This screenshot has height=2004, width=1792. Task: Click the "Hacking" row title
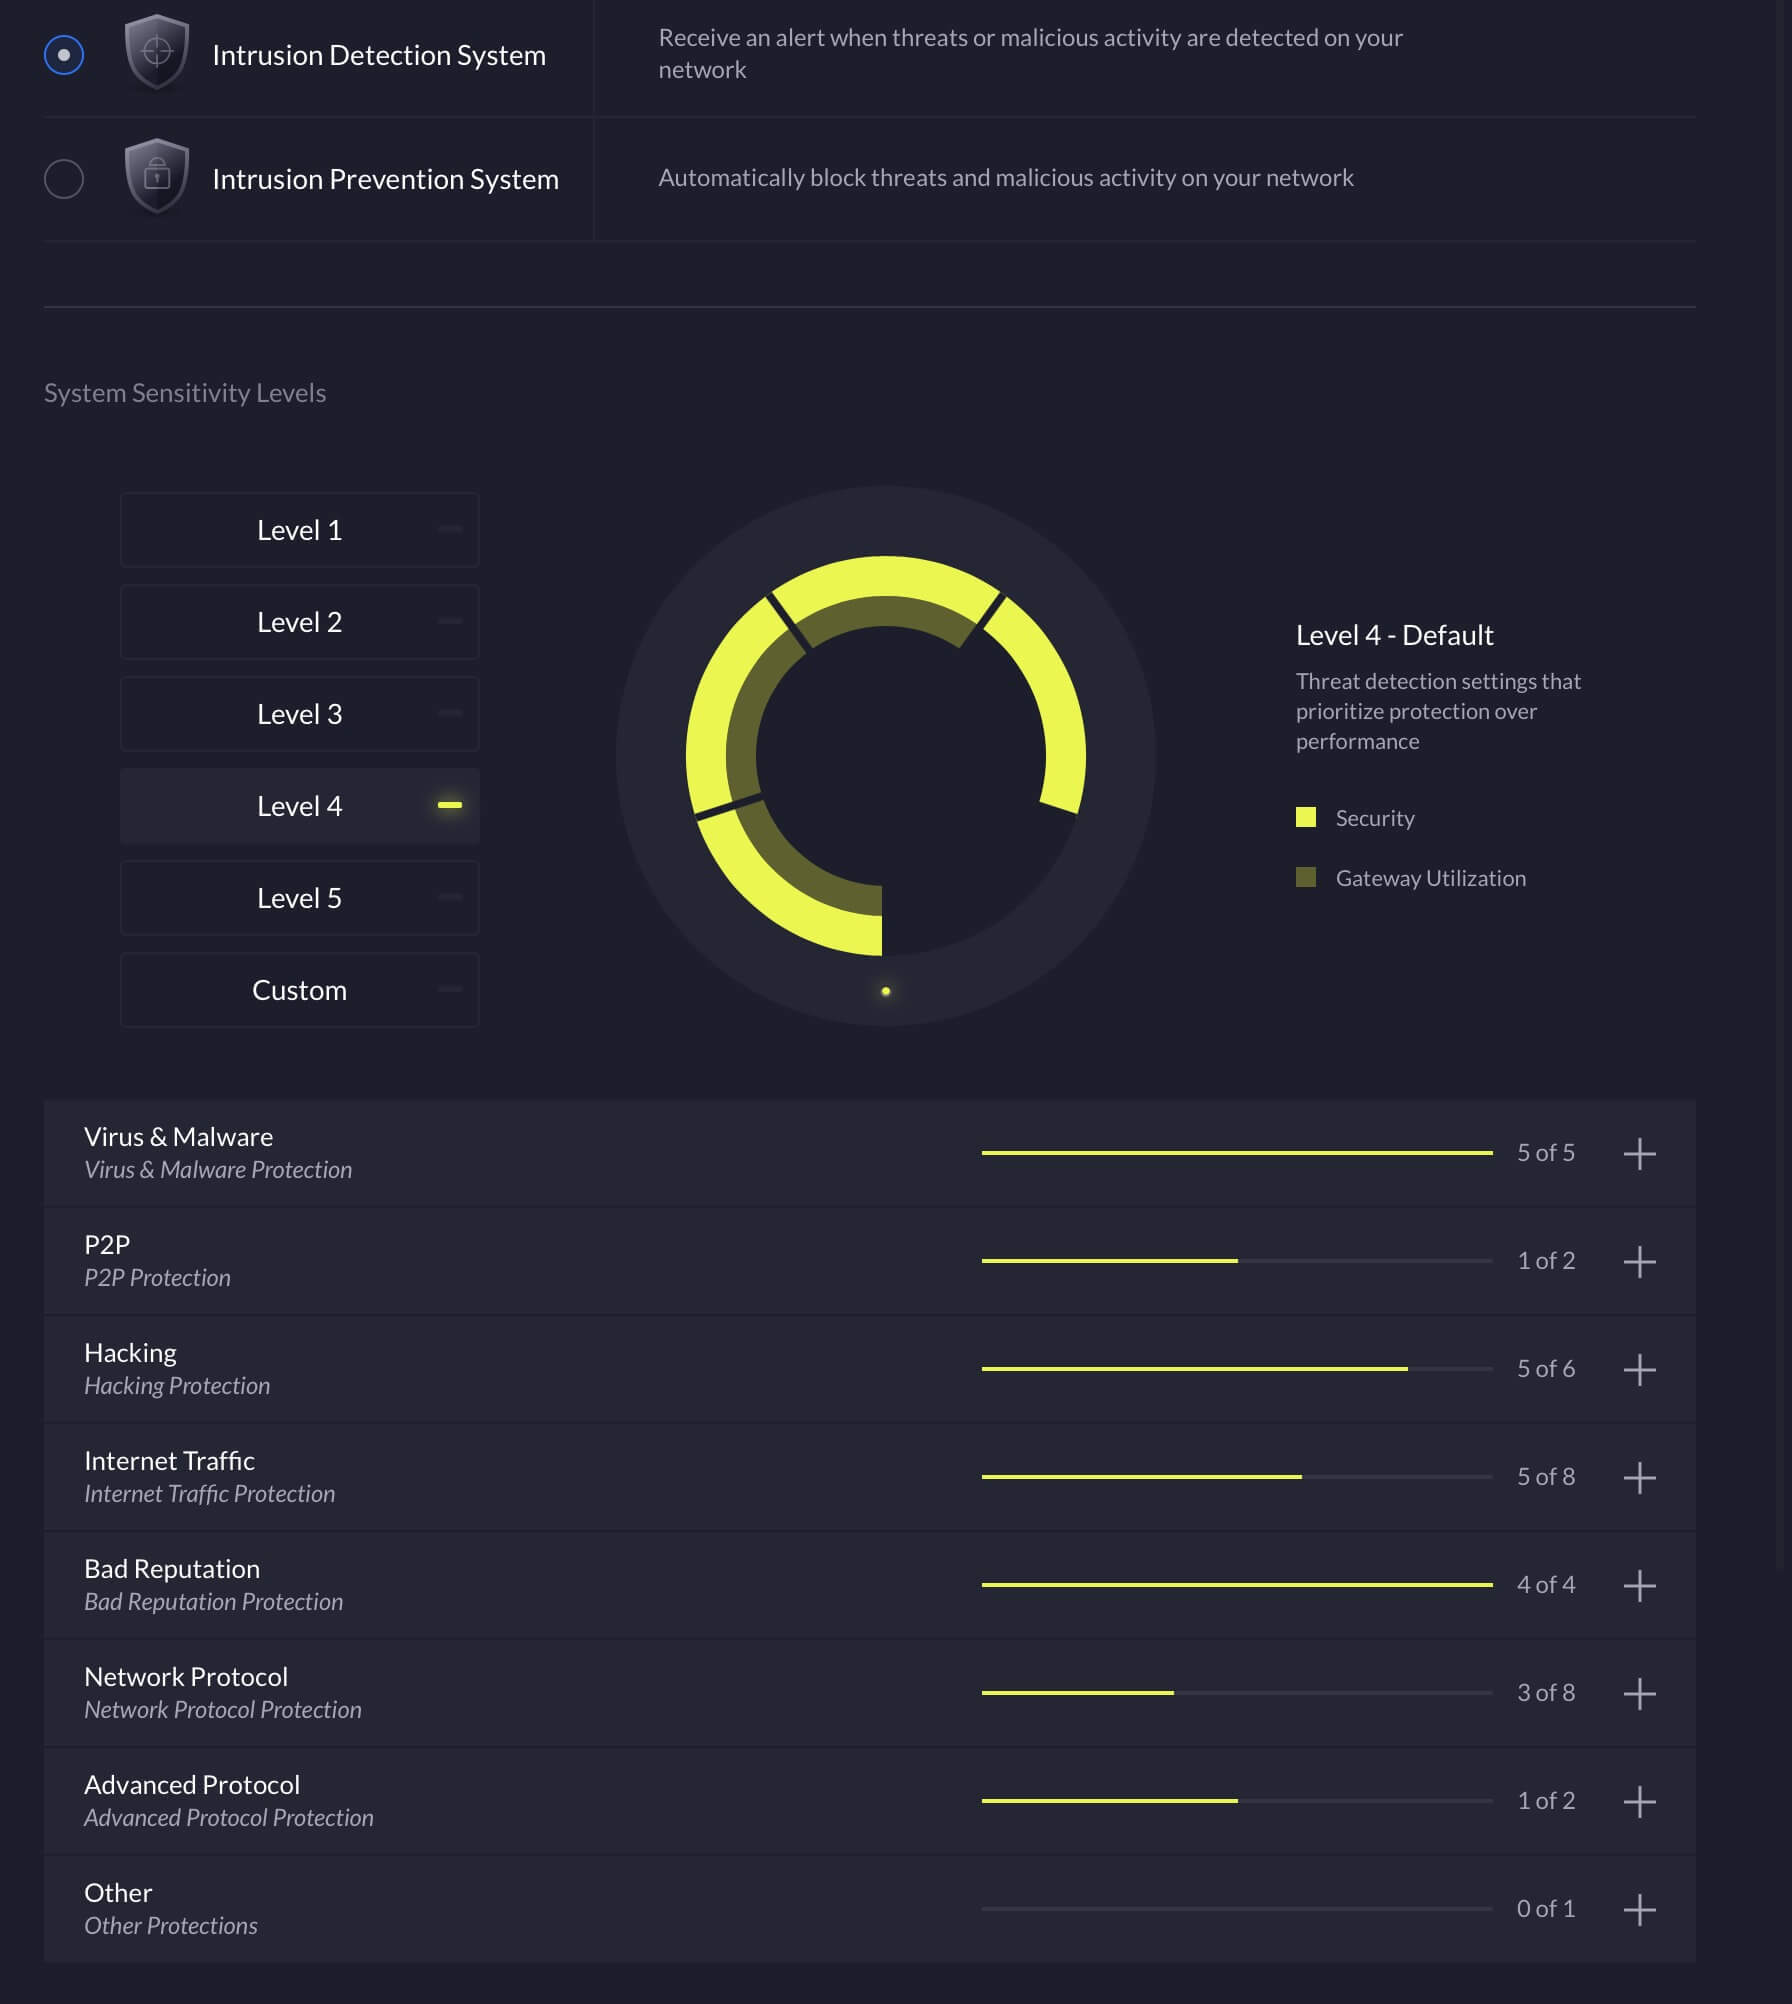point(130,1354)
